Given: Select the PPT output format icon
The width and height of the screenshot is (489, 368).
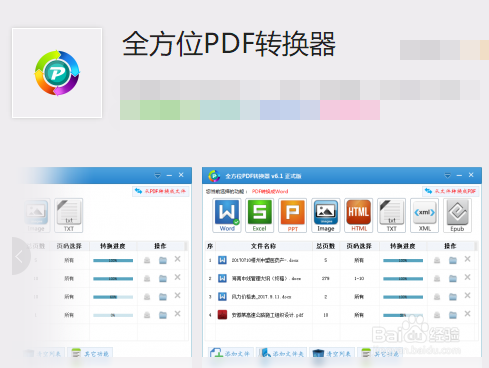Looking at the screenshot, I should (293, 215).
